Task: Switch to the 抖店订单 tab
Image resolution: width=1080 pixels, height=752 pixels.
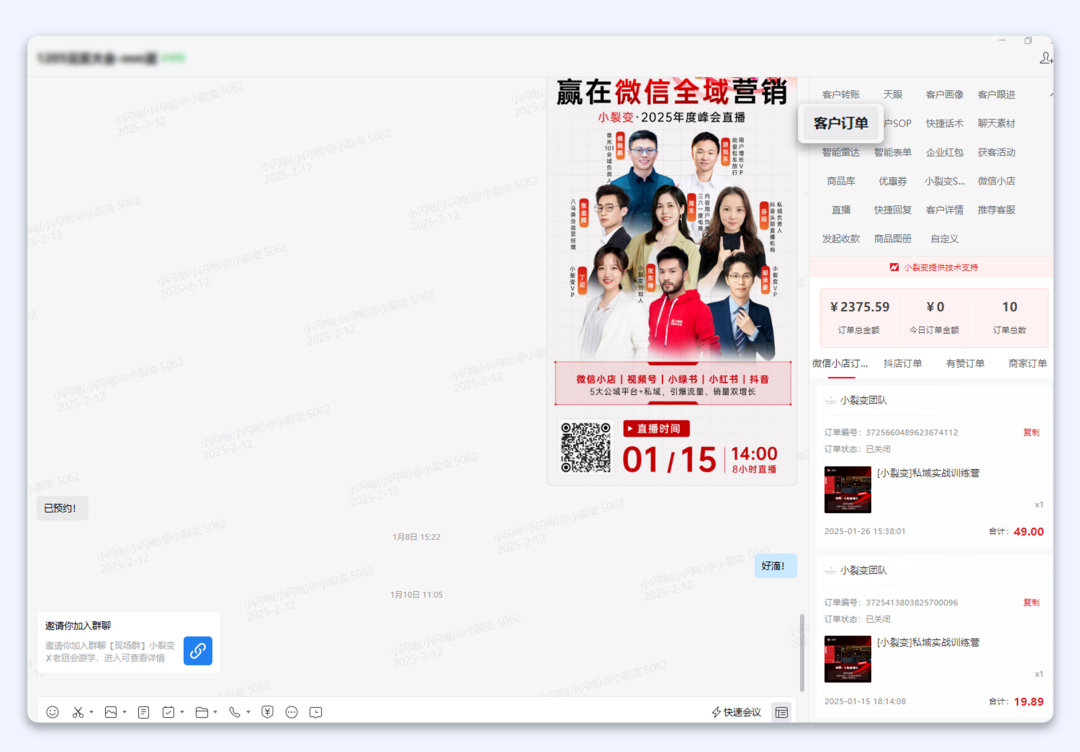Action: click(902, 364)
